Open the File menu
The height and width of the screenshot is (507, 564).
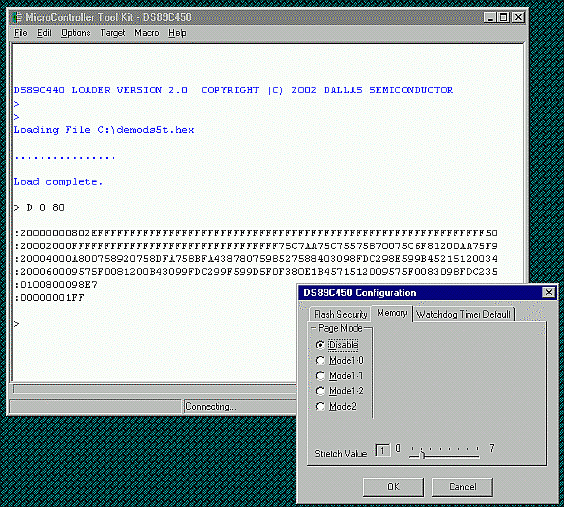pos(21,33)
